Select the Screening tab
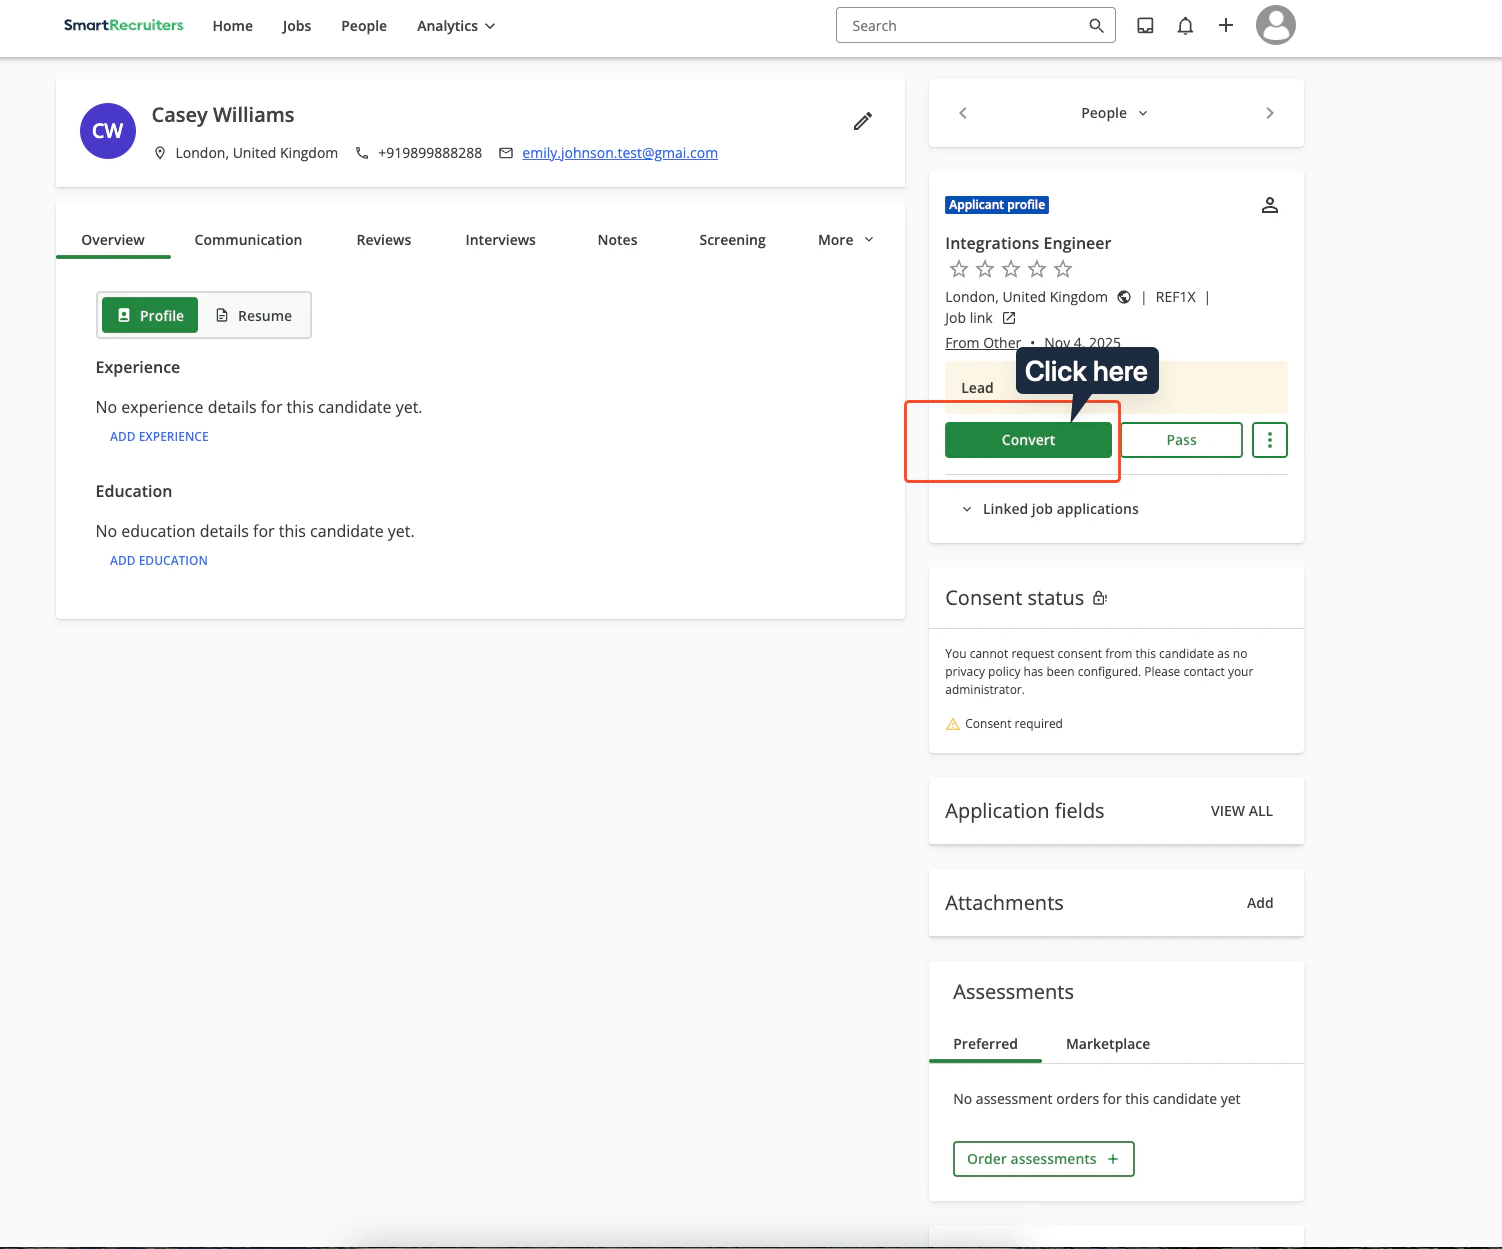Viewport: 1502px width, 1249px height. pos(733,240)
